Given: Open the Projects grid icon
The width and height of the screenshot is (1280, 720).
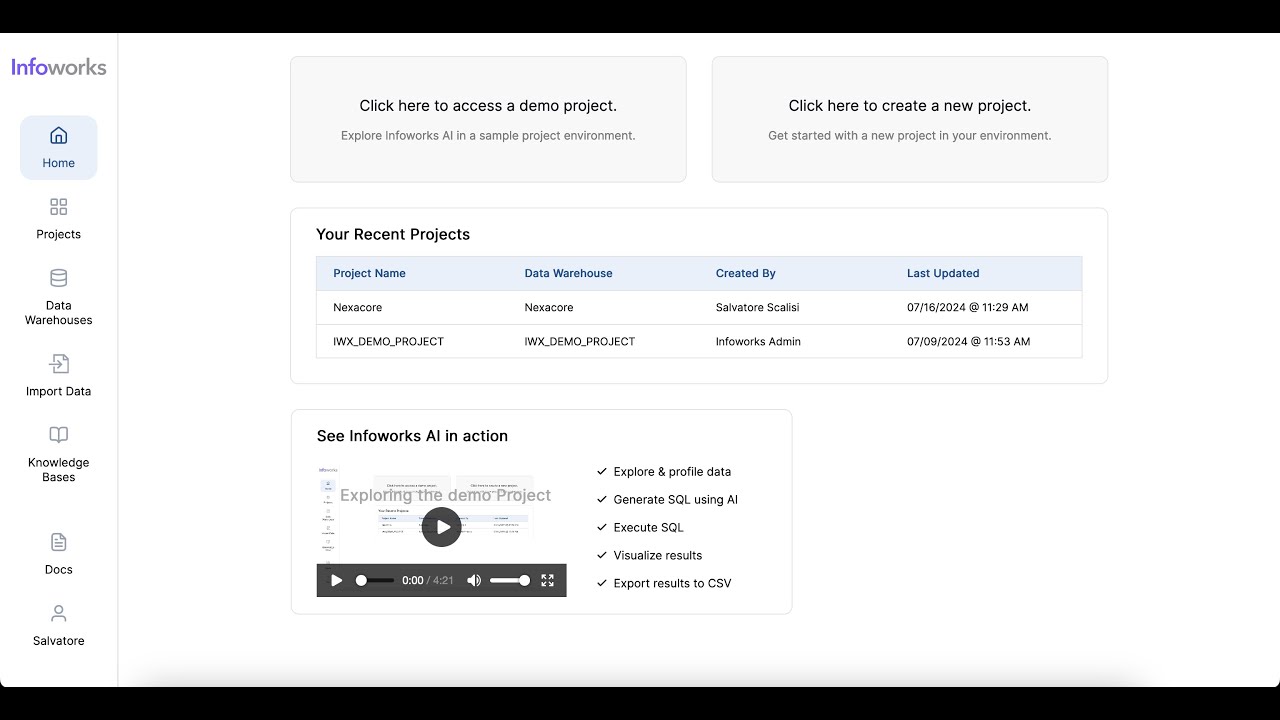Looking at the screenshot, I should pos(59,207).
